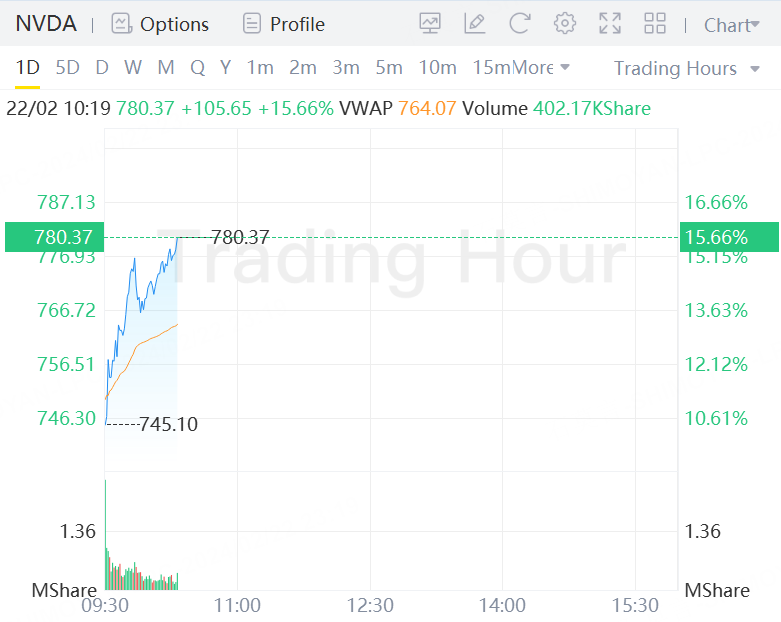The image size is (781, 622).
Task: Choose the 5m interval
Action: [x=389, y=68]
